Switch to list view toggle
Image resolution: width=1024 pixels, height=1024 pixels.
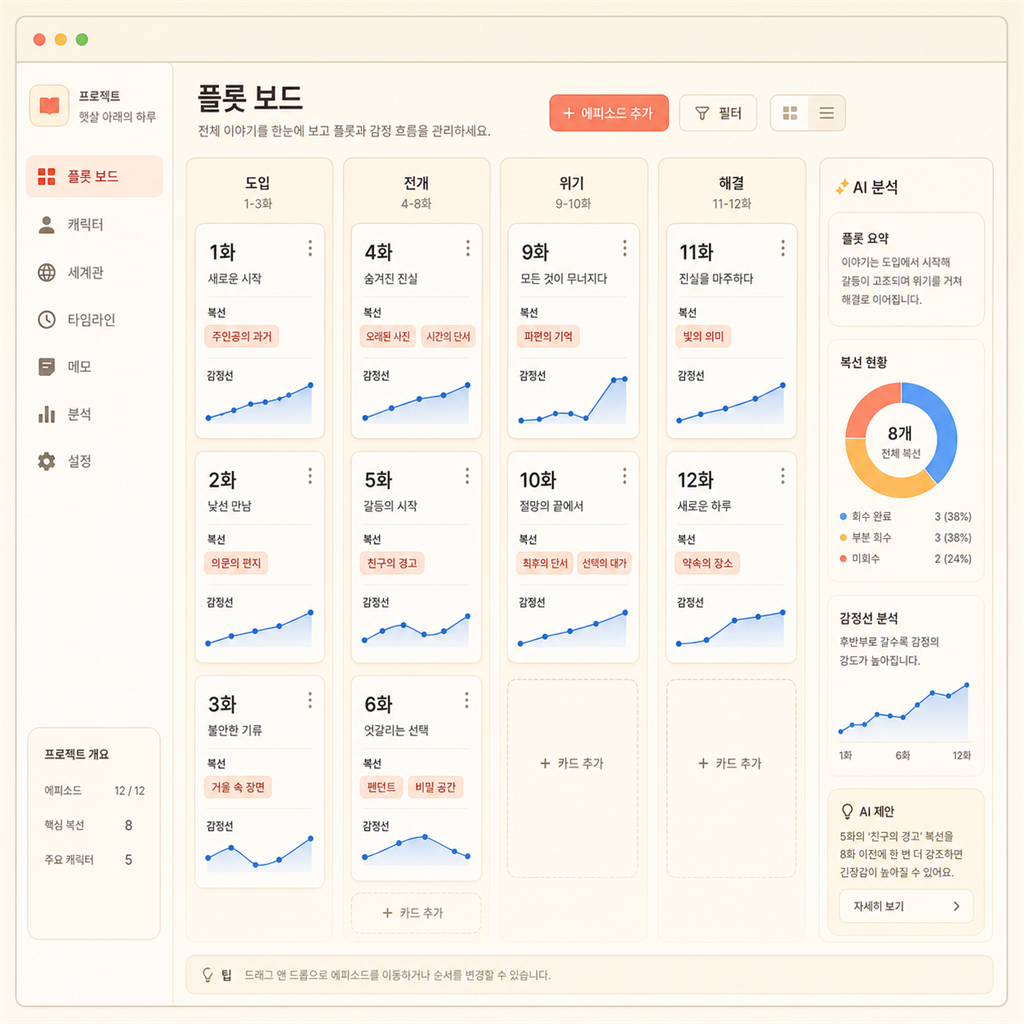(826, 113)
